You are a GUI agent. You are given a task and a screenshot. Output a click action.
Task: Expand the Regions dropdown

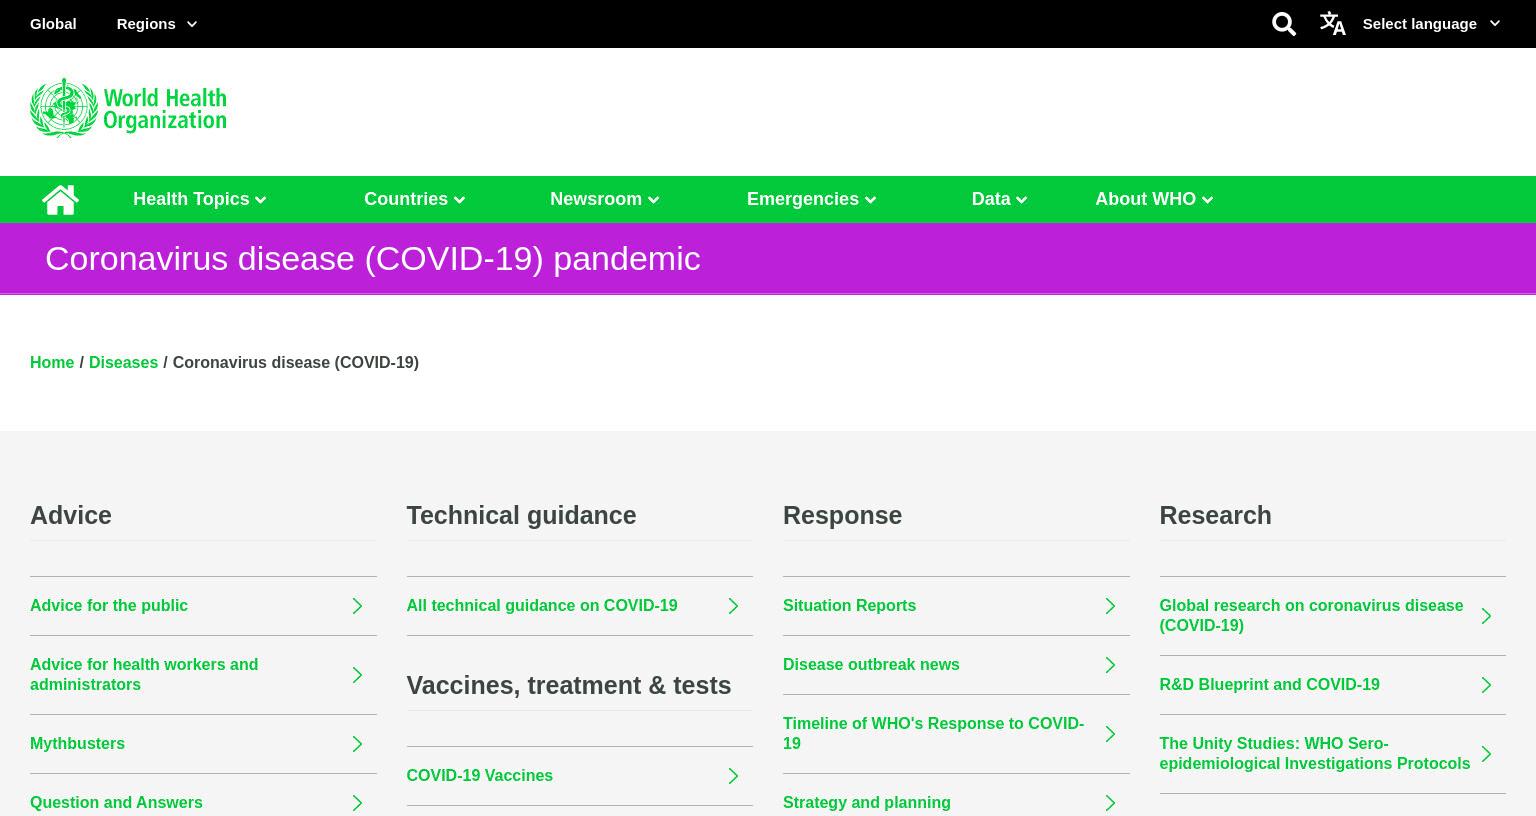pos(157,24)
